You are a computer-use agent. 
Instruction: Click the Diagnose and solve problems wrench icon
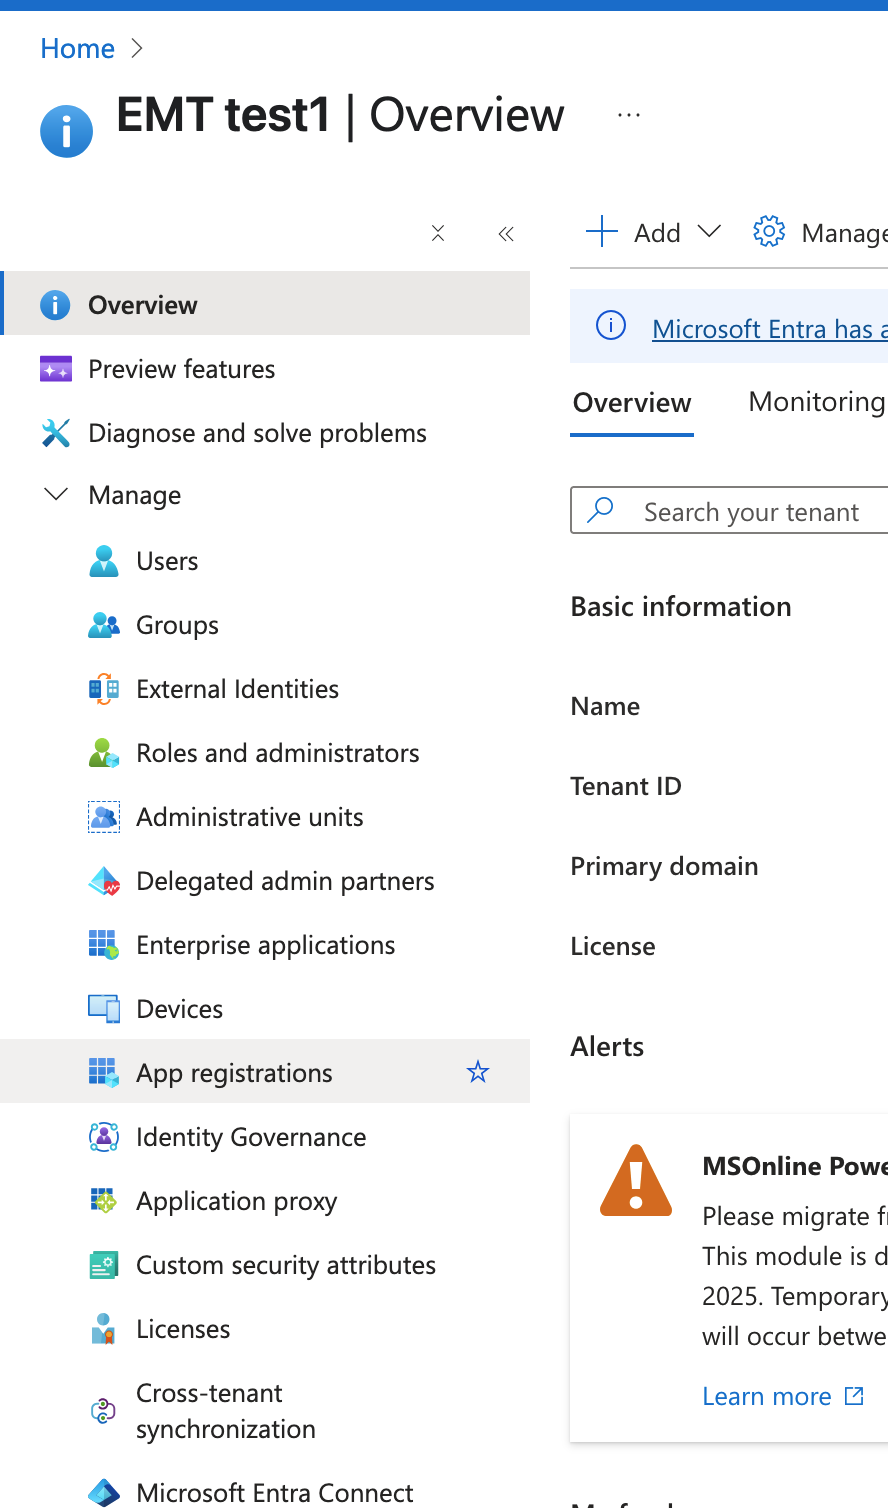point(56,433)
